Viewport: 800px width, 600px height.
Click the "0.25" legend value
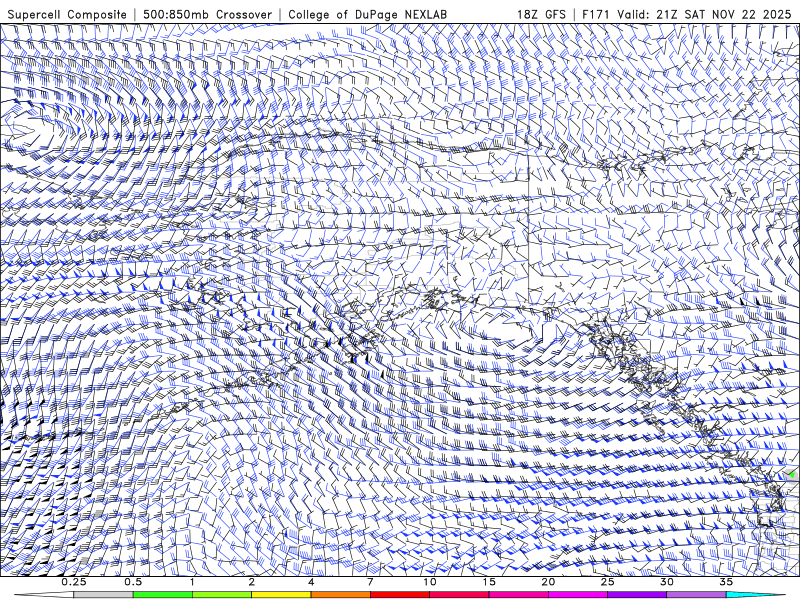(x=74, y=582)
